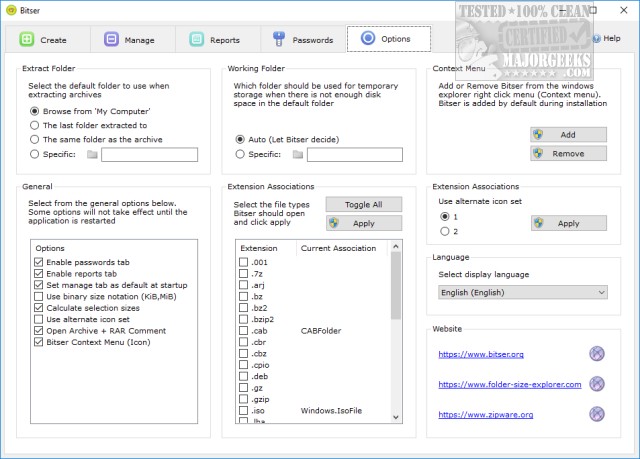Click the Bitser app logo in title bar
Screen dimensions: 640x459
pyautogui.click(x=11, y=10)
